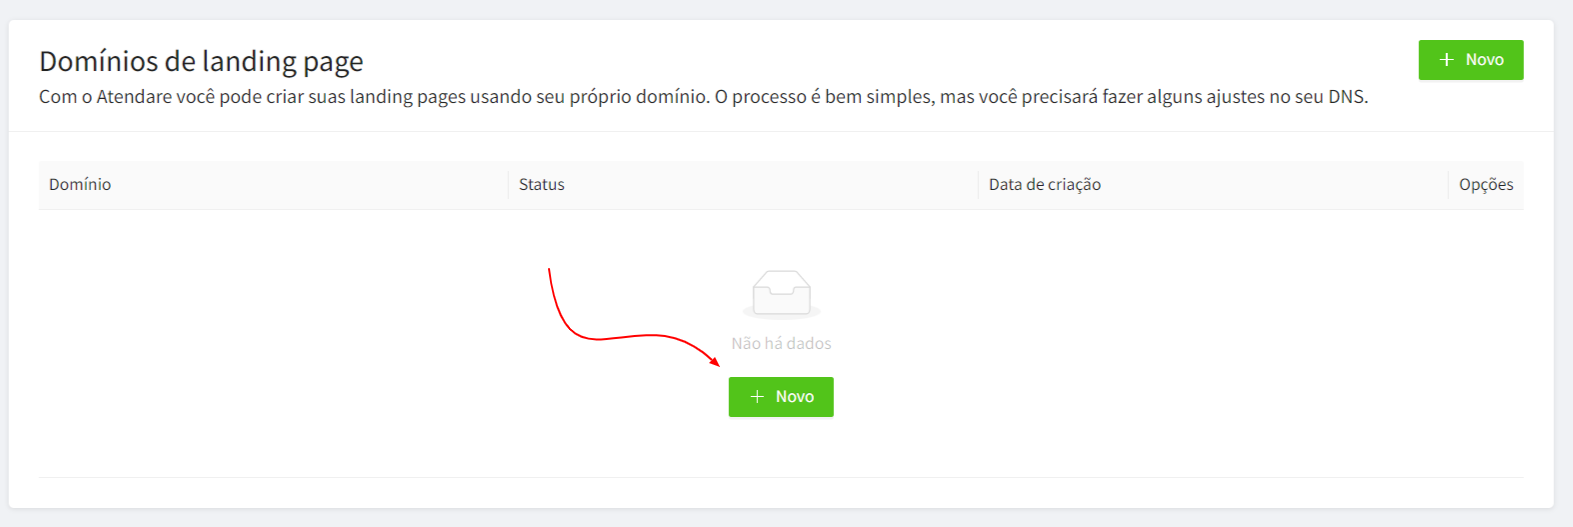Screen dimensions: 1573x527
Task: Click the Não há dados placeholder text
Action: 781,343
